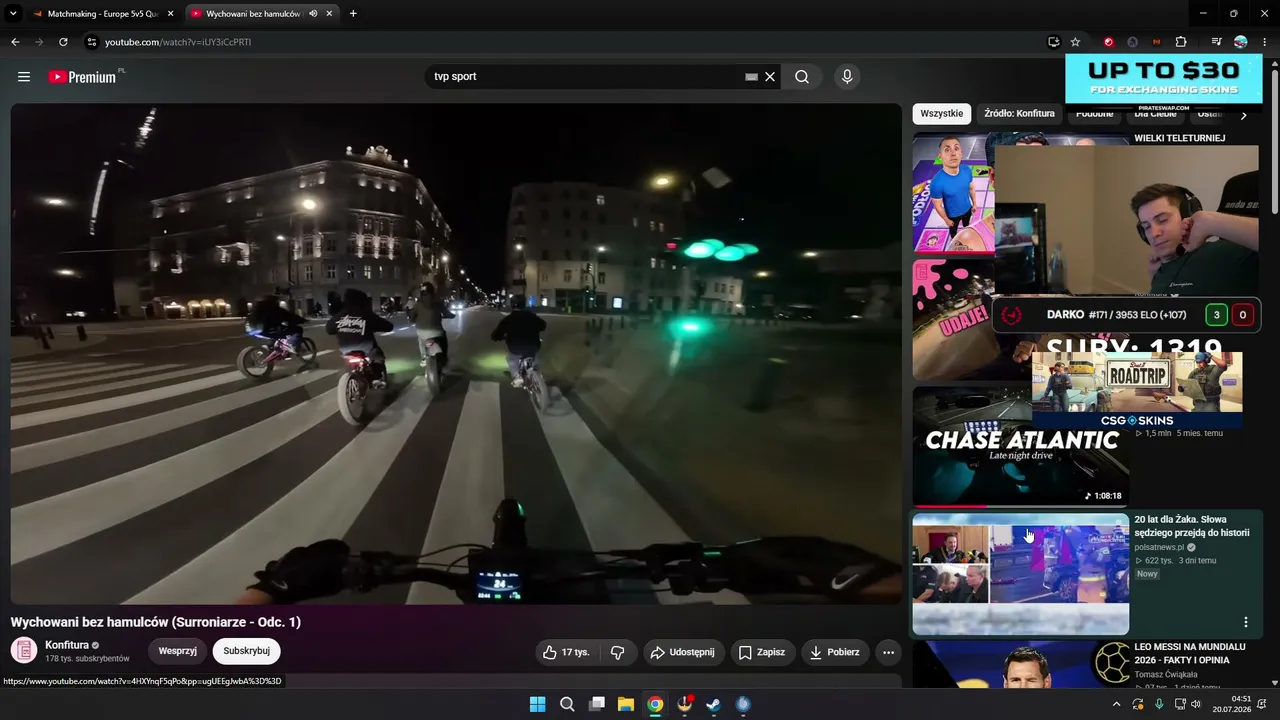Open Windows taskbar search
This screenshot has width=1280, height=720.
(567, 704)
